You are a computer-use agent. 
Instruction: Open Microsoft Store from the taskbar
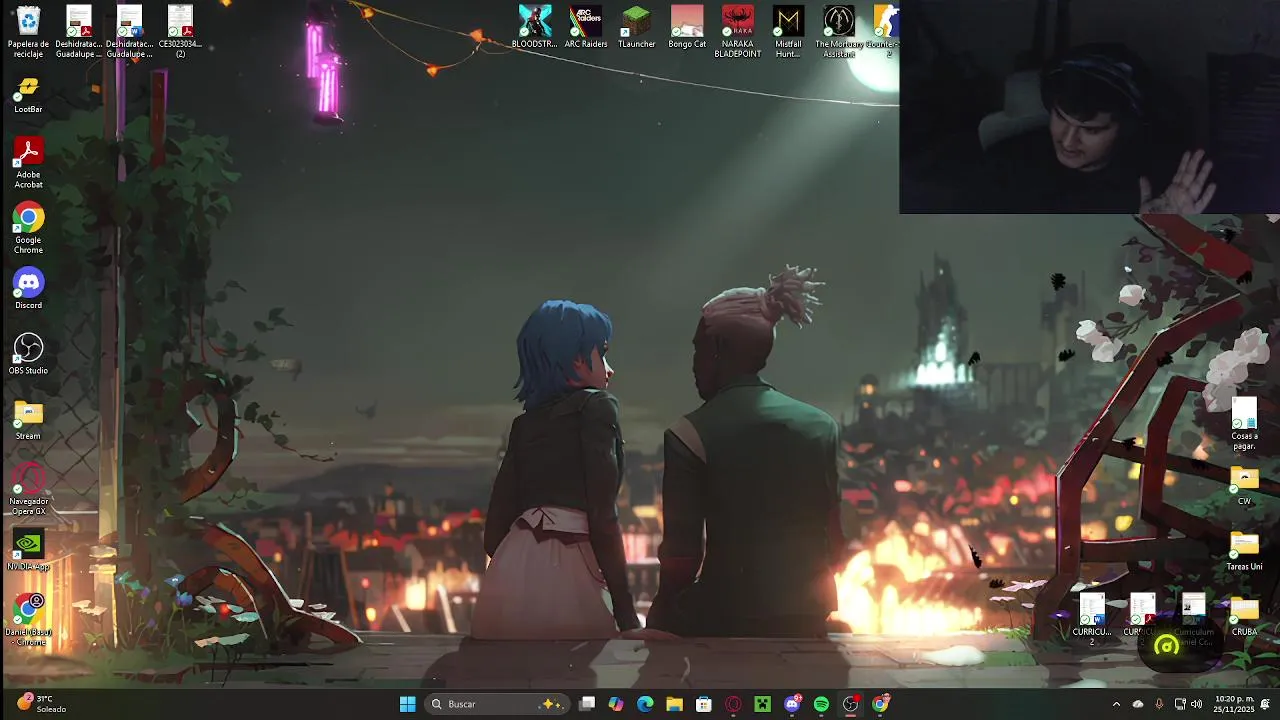(704, 704)
